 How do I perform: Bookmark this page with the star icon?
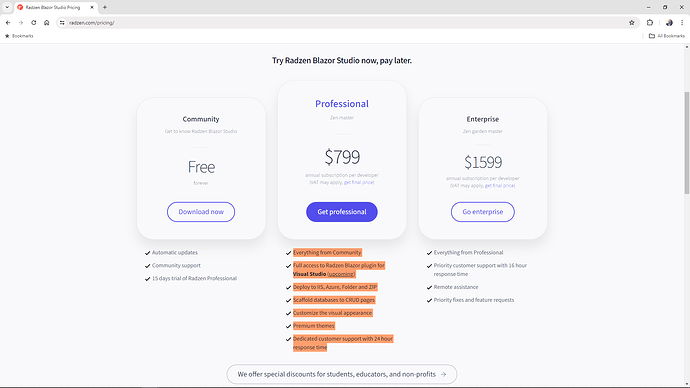coord(631,22)
